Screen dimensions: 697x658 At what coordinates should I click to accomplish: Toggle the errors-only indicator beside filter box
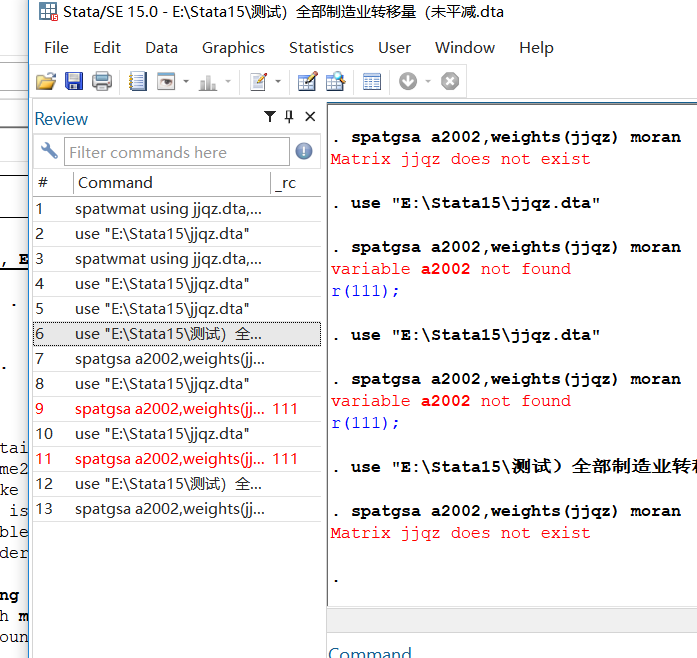[305, 152]
